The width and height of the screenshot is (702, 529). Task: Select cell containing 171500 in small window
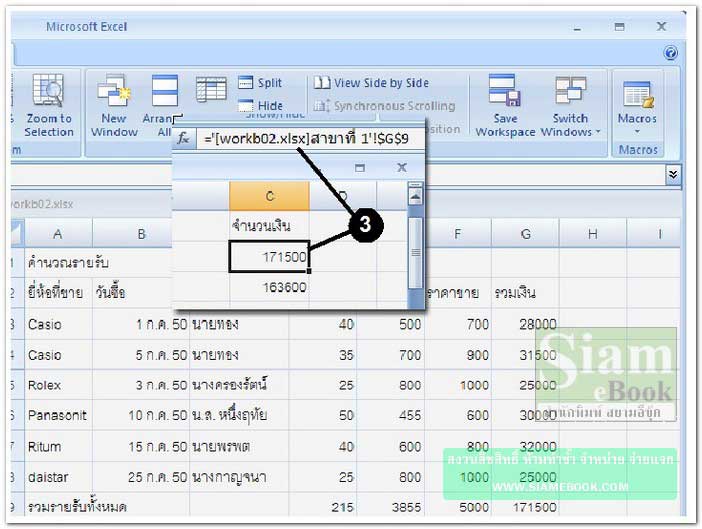point(270,256)
